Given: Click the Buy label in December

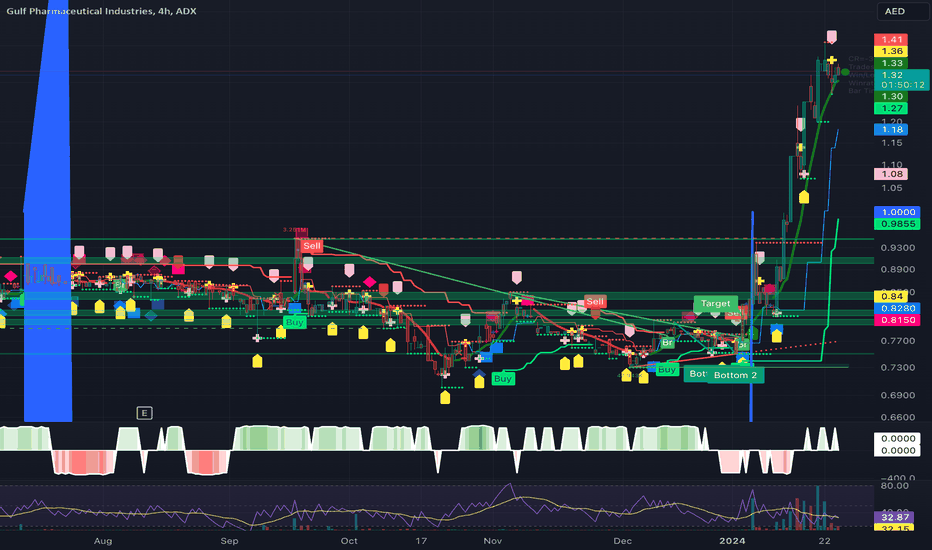Looking at the screenshot, I should (x=667, y=369).
